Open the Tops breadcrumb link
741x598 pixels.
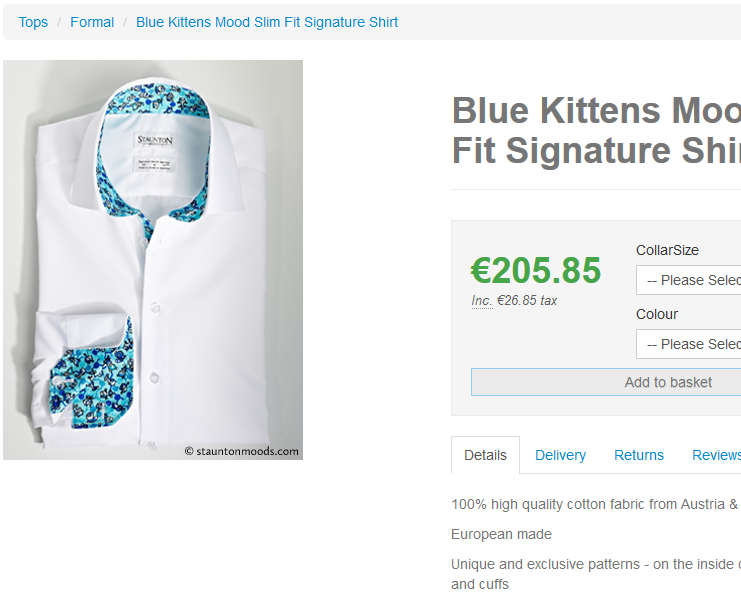pos(33,22)
